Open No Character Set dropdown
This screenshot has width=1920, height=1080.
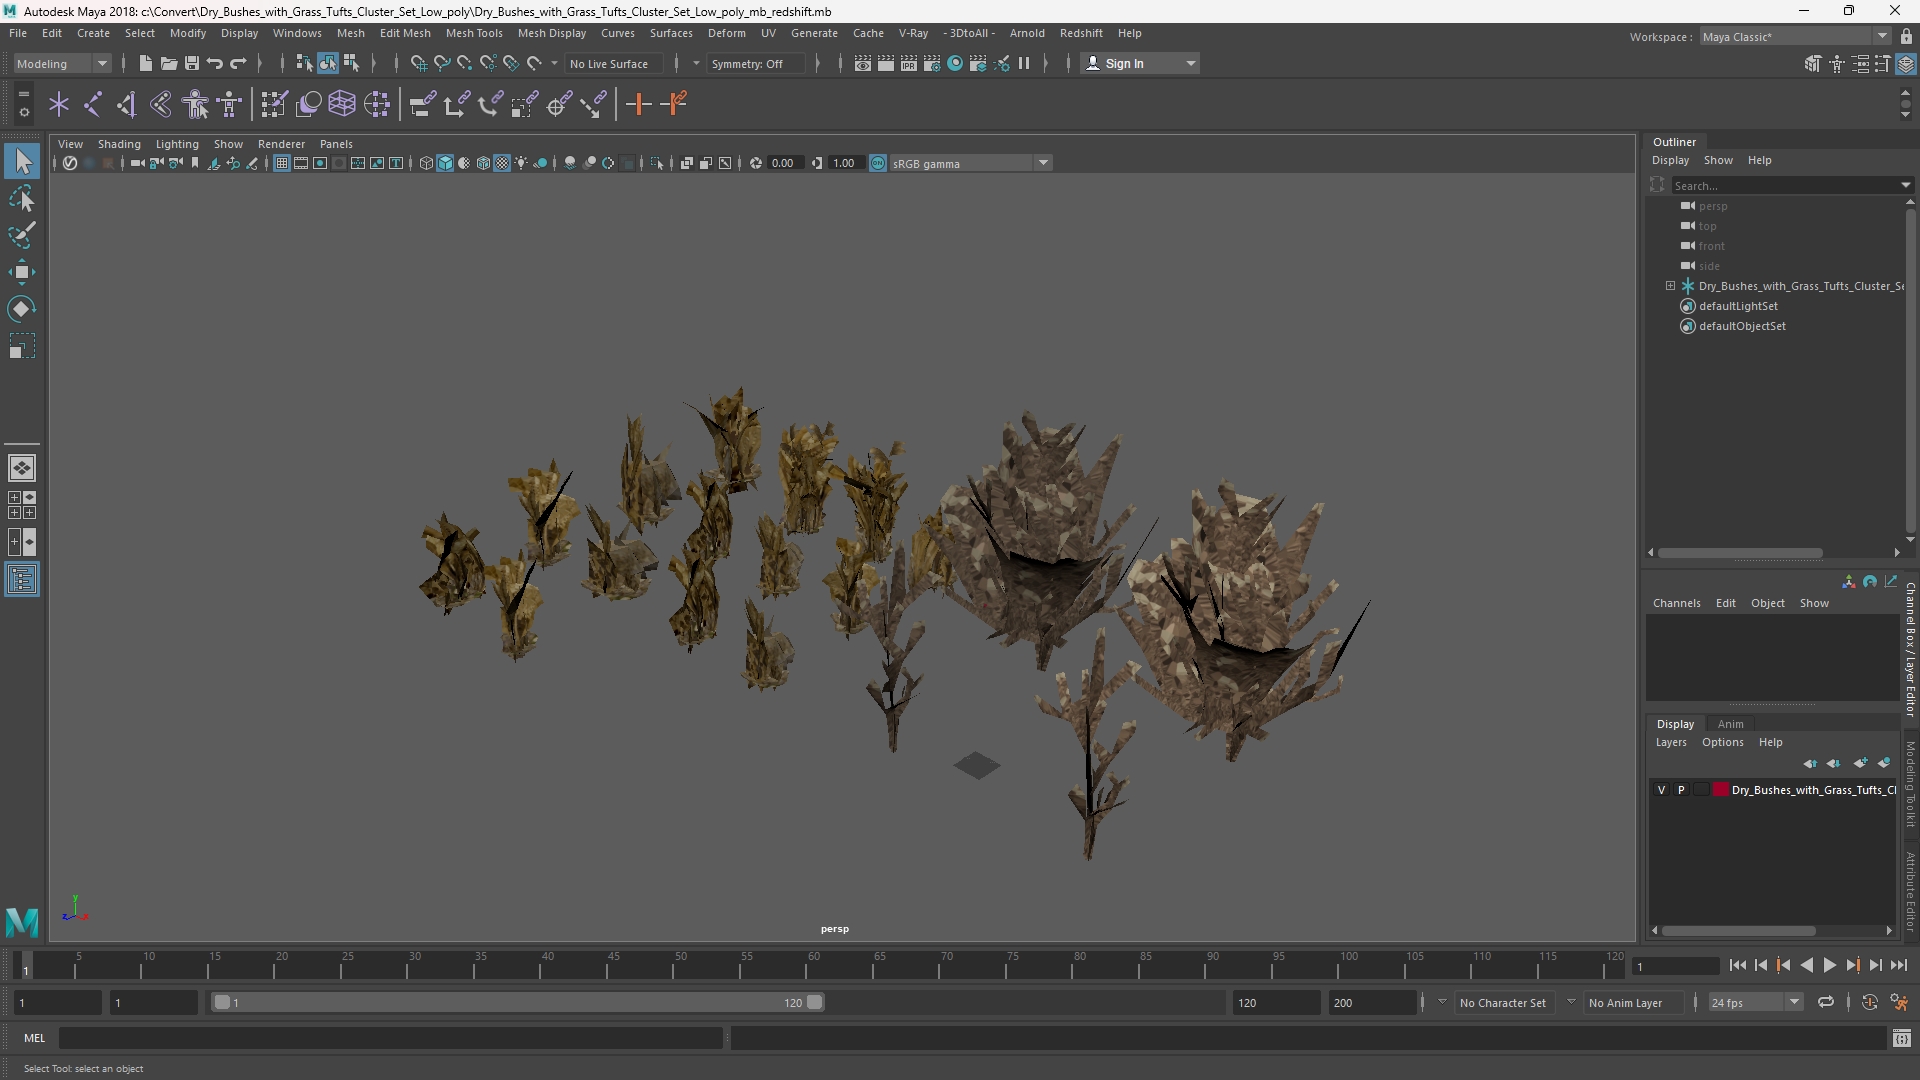[x=1502, y=1002]
